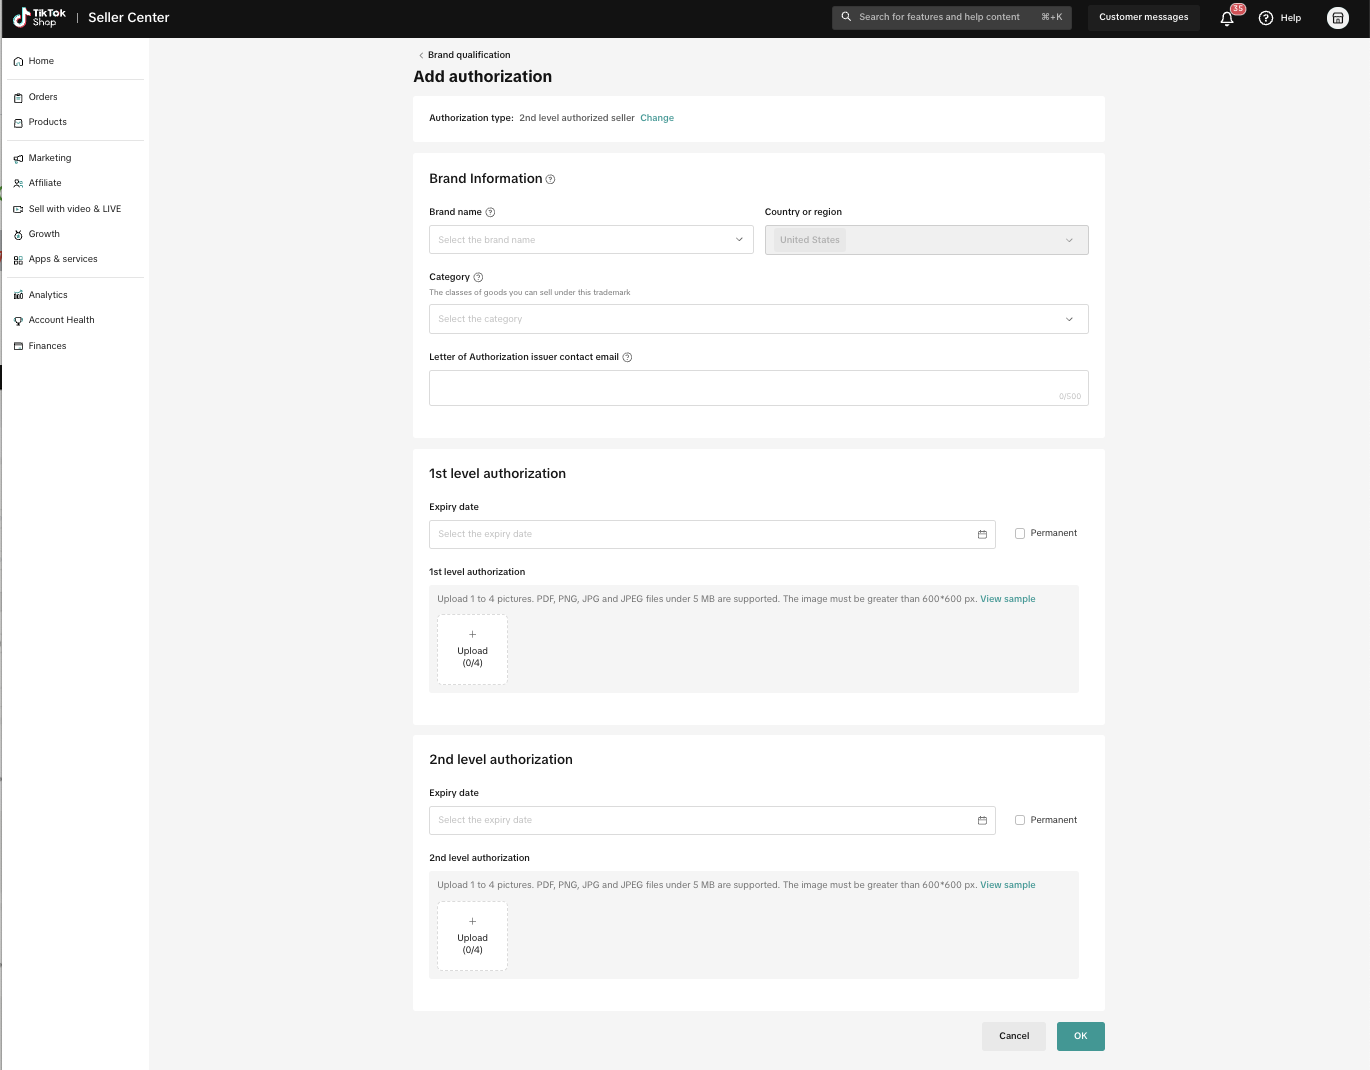Open Account Health in the sidebar
Viewport: 1370px width, 1070px height.
[61, 320]
